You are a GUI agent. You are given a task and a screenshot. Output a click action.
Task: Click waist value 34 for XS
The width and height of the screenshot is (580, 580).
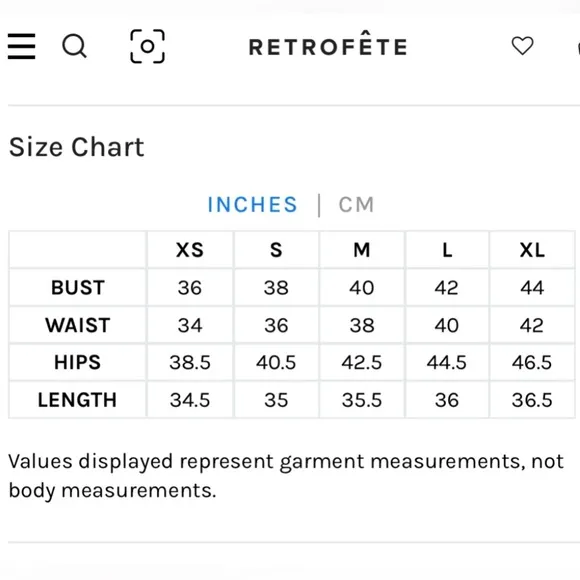click(190, 326)
